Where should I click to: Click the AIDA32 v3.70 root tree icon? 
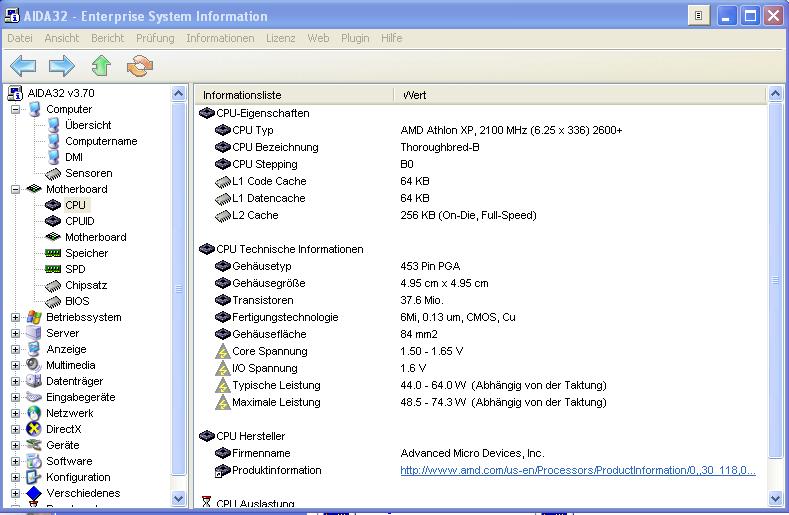(15, 93)
